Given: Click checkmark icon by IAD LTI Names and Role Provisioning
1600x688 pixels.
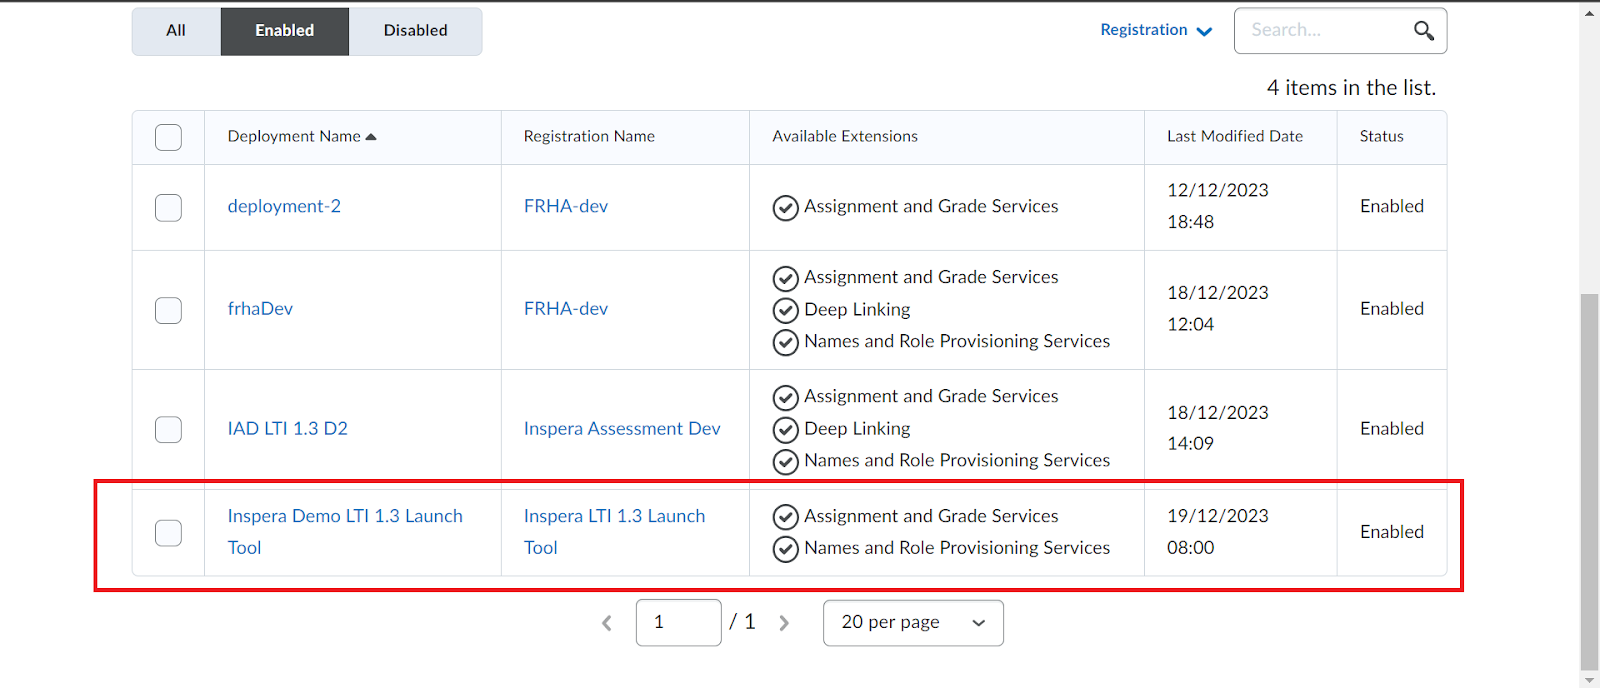Looking at the screenshot, I should pyautogui.click(x=786, y=462).
